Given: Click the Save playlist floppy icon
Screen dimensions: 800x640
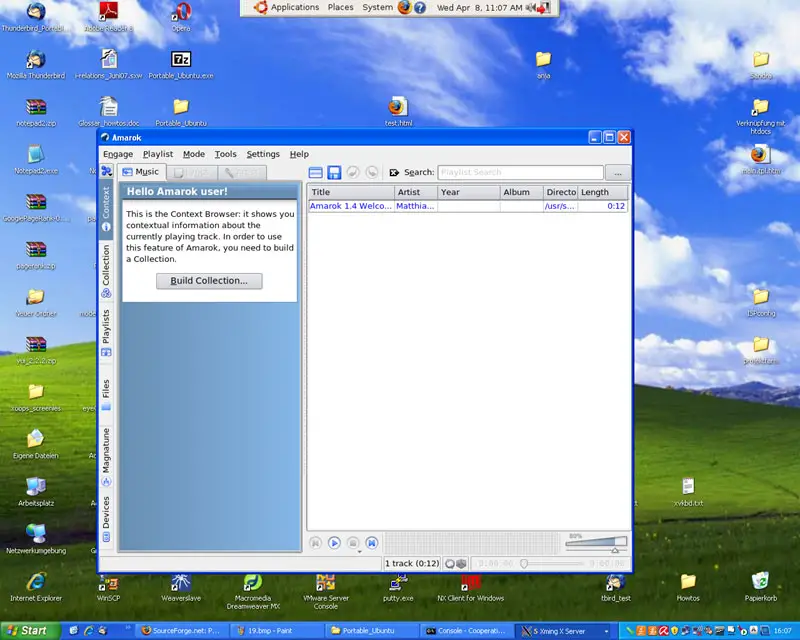Looking at the screenshot, I should click(x=334, y=173).
